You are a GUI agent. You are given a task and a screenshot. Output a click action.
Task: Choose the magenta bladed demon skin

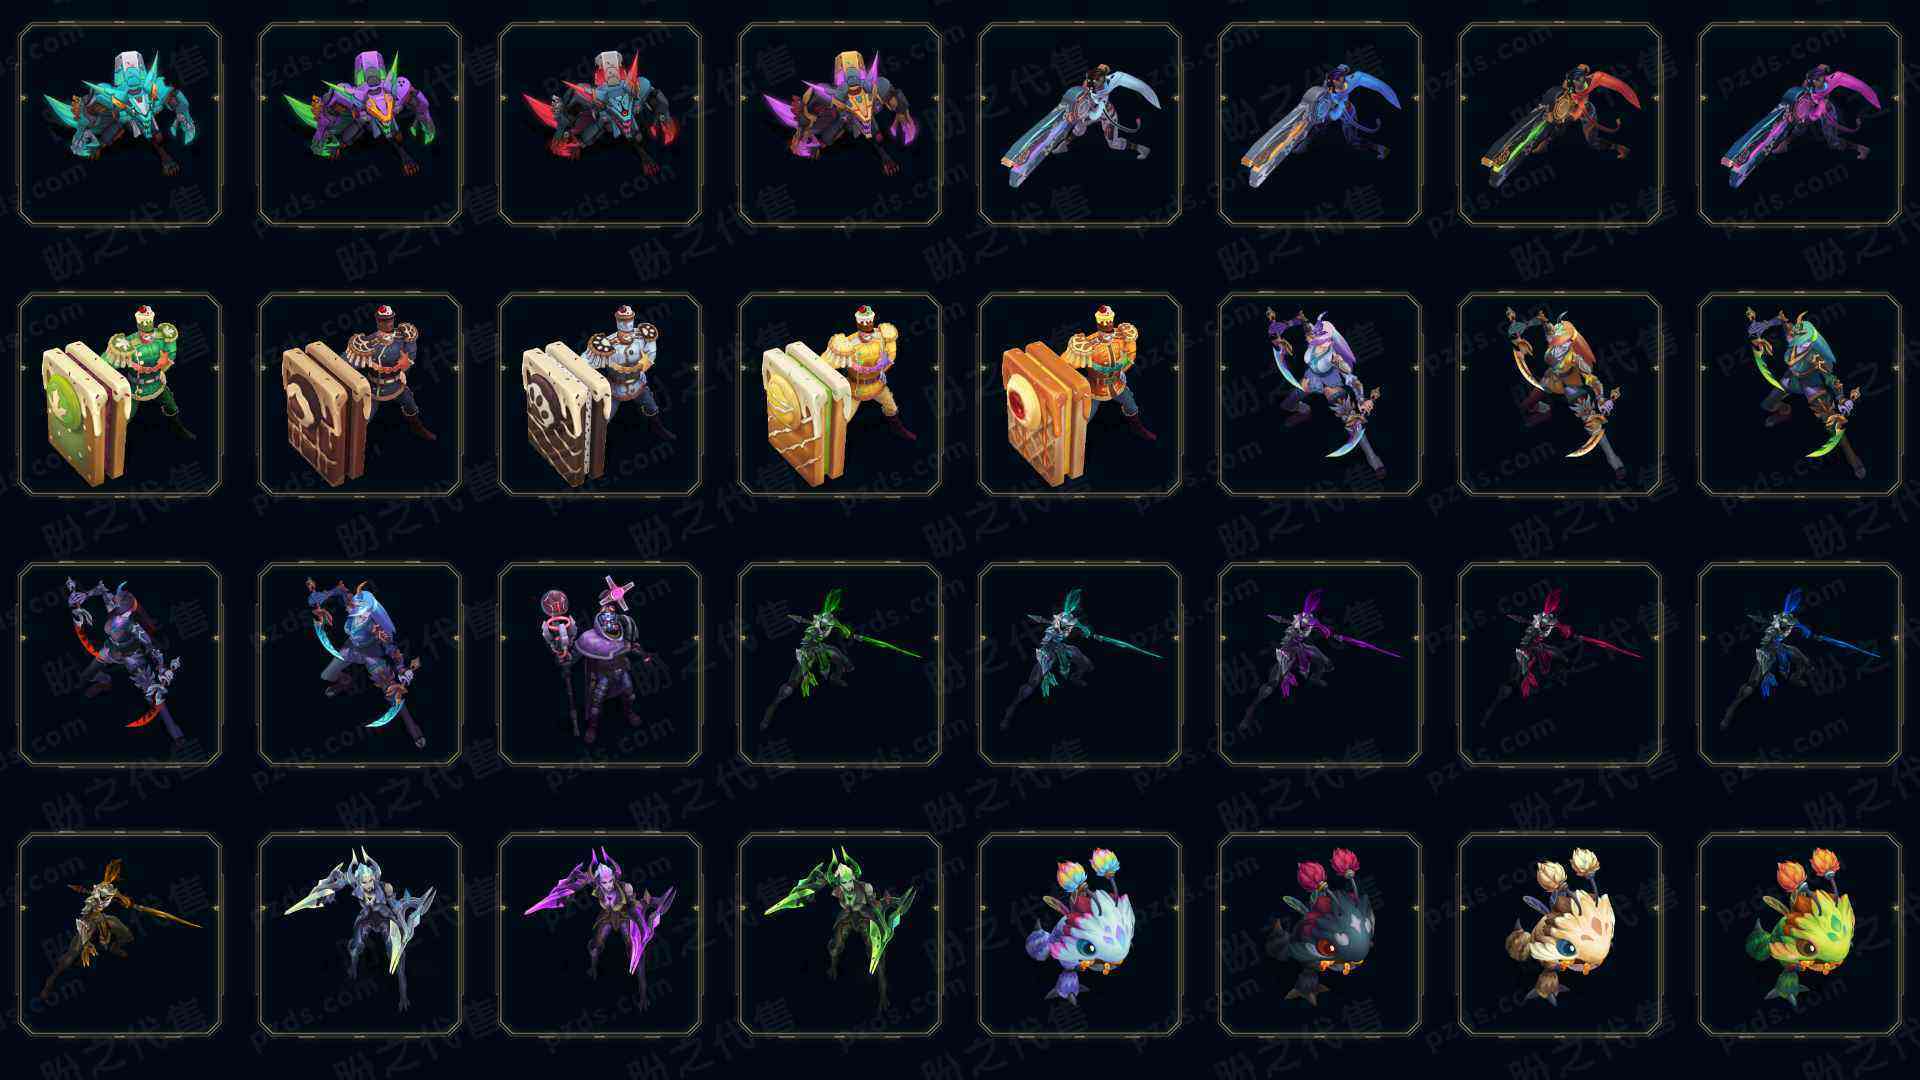(600, 934)
